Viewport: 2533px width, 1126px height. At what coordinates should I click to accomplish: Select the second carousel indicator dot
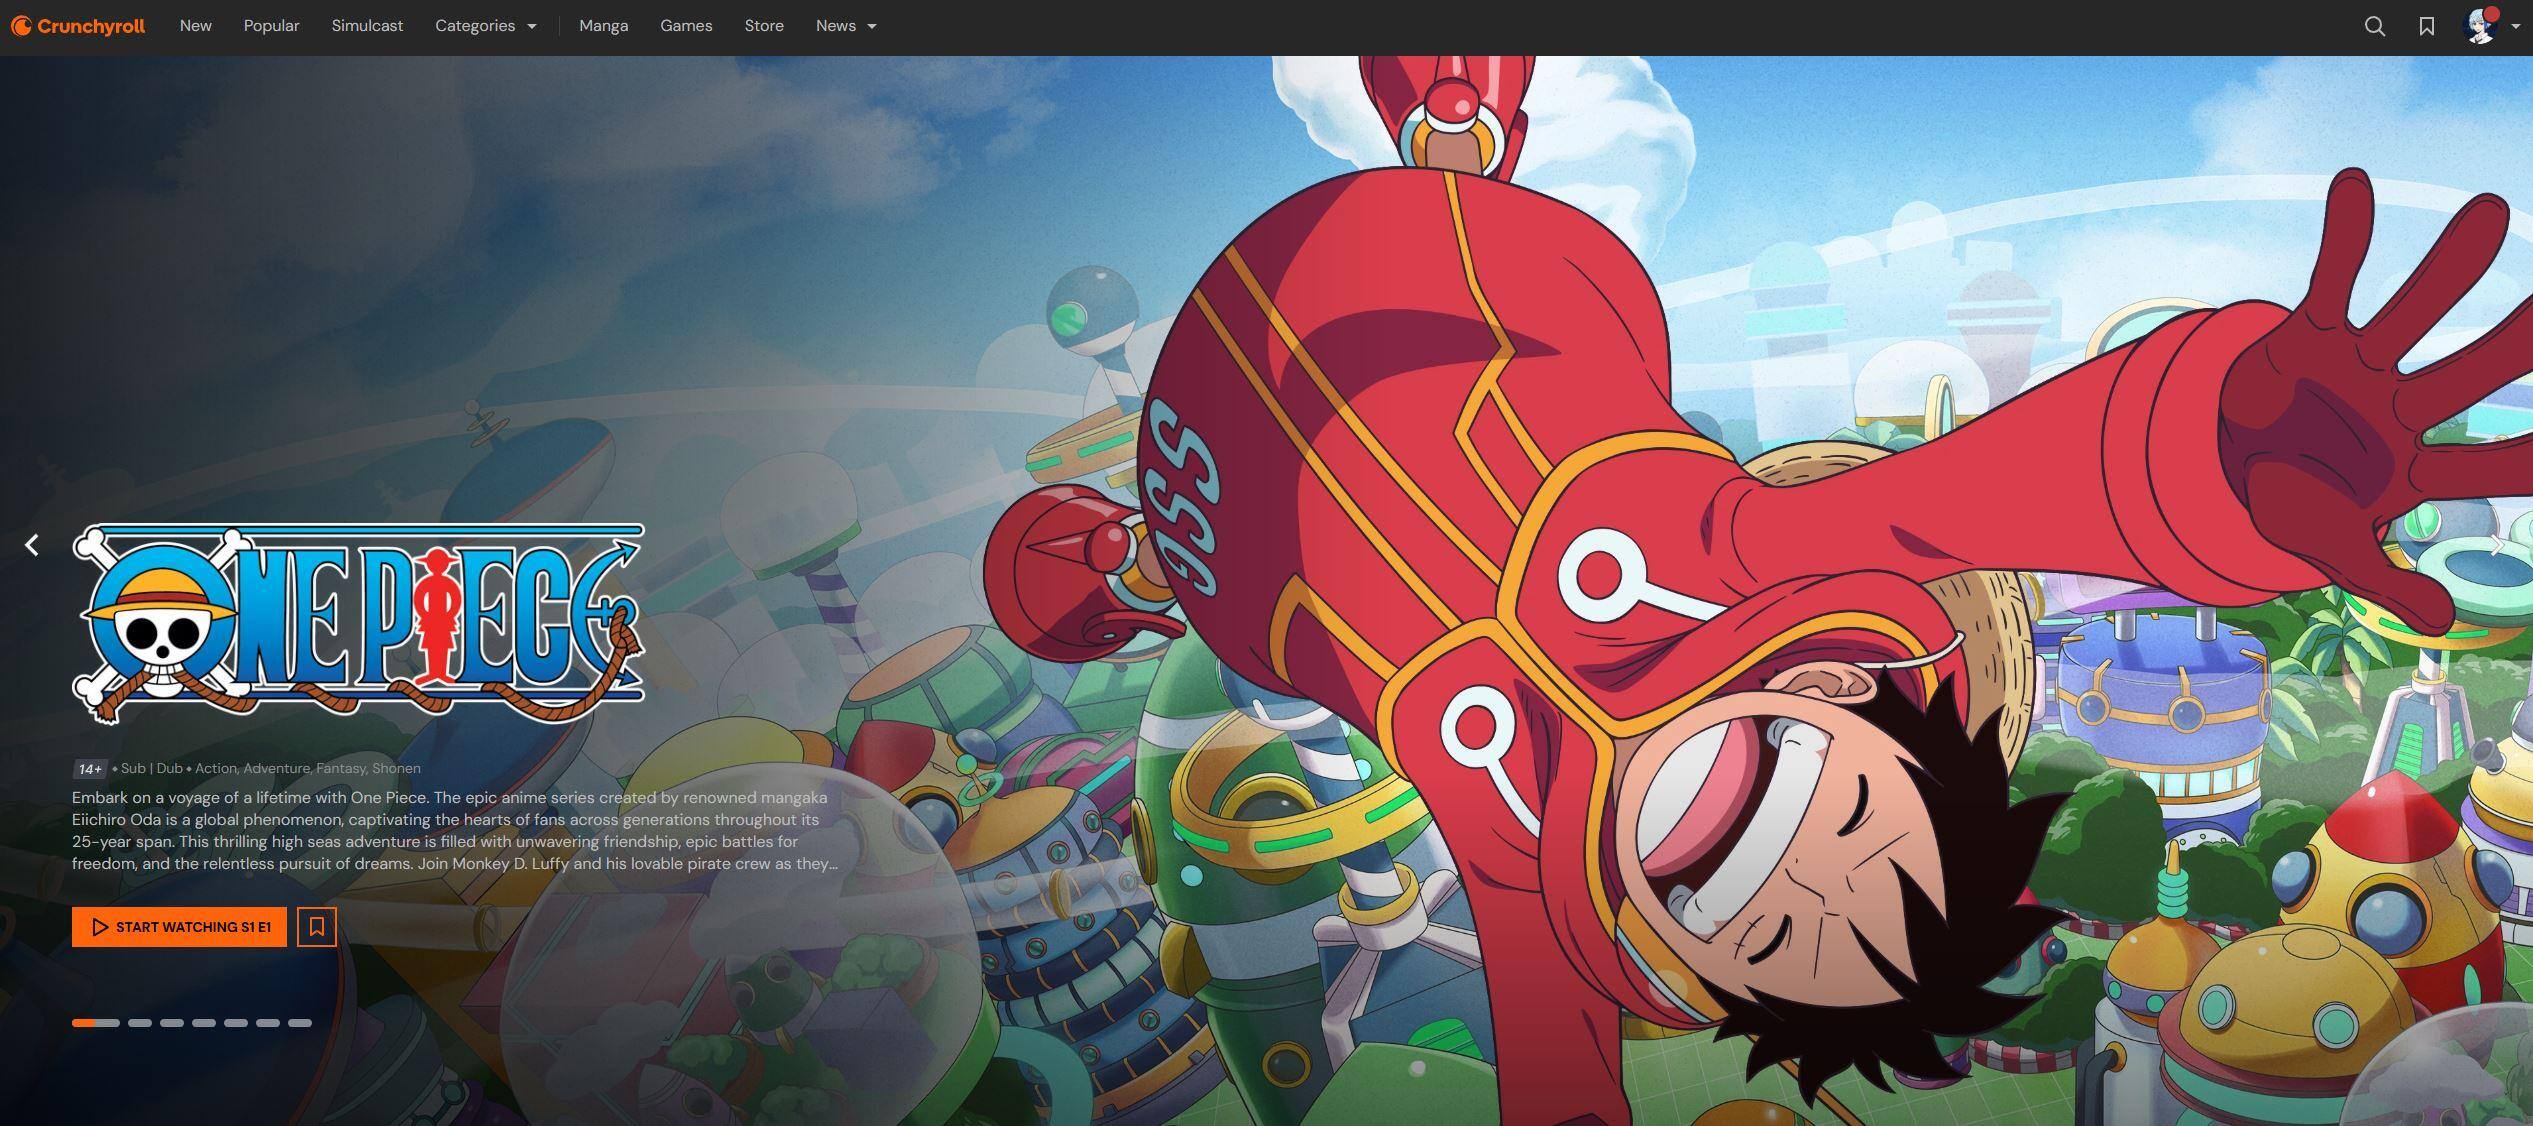140,1023
